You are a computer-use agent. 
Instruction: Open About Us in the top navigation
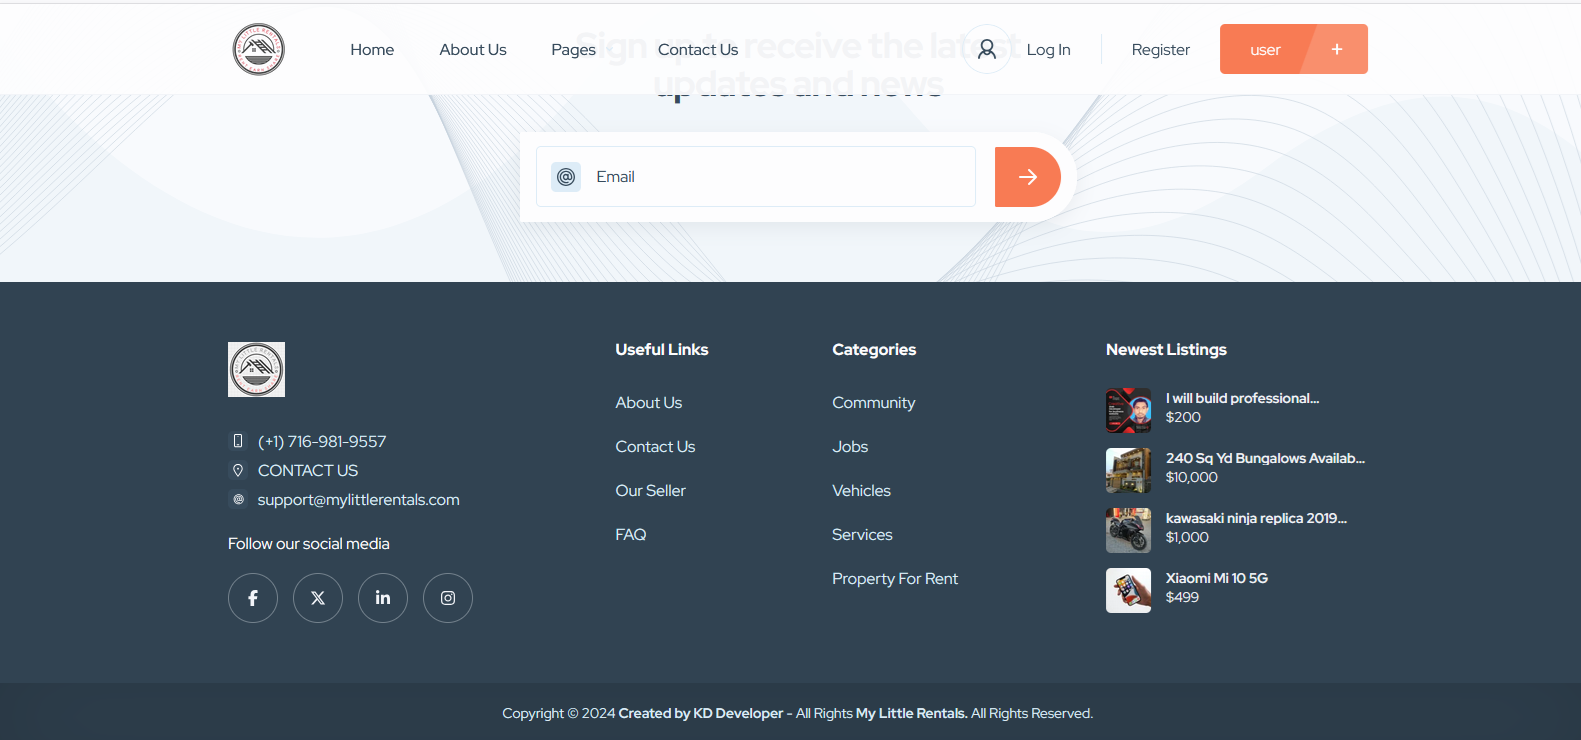tap(473, 50)
